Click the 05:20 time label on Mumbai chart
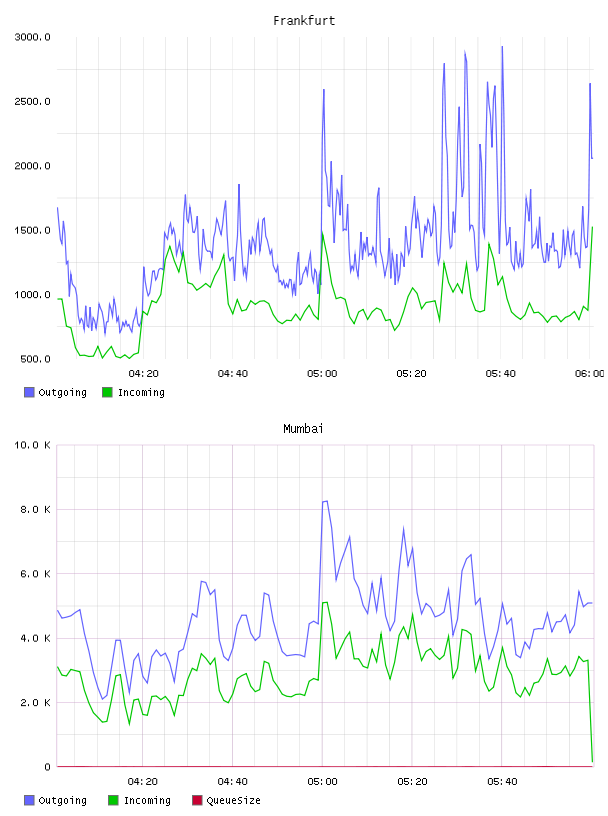The image size is (608, 816). coord(412,782)
